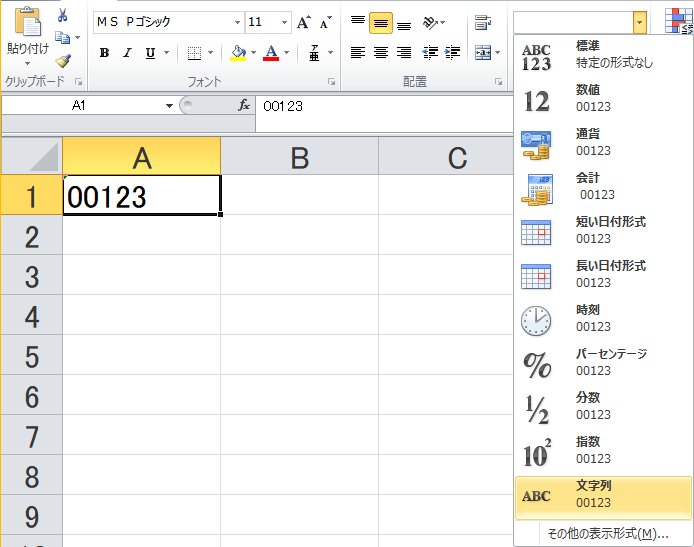Open the クリップボード dialog launcher
This screenshot has height=547, width=694.
[79, 81]
